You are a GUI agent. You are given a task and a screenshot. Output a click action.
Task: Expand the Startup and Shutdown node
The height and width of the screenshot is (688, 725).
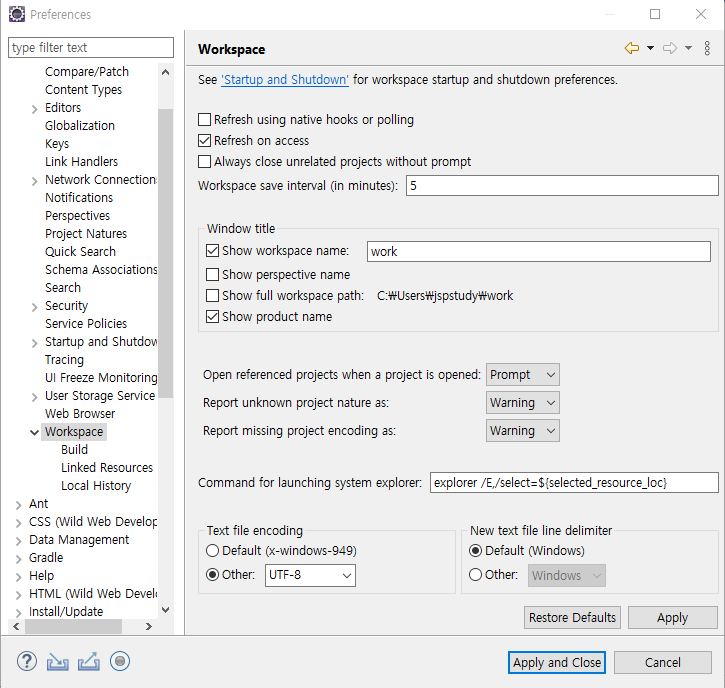pyautogui.click(x=34, y=343)
